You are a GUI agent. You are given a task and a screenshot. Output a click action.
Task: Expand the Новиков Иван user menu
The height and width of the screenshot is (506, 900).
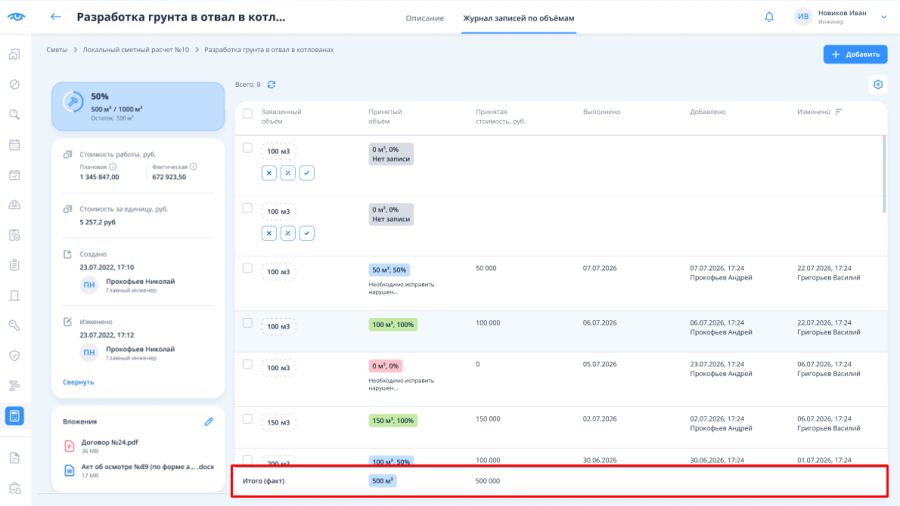(x=884, y=17)
